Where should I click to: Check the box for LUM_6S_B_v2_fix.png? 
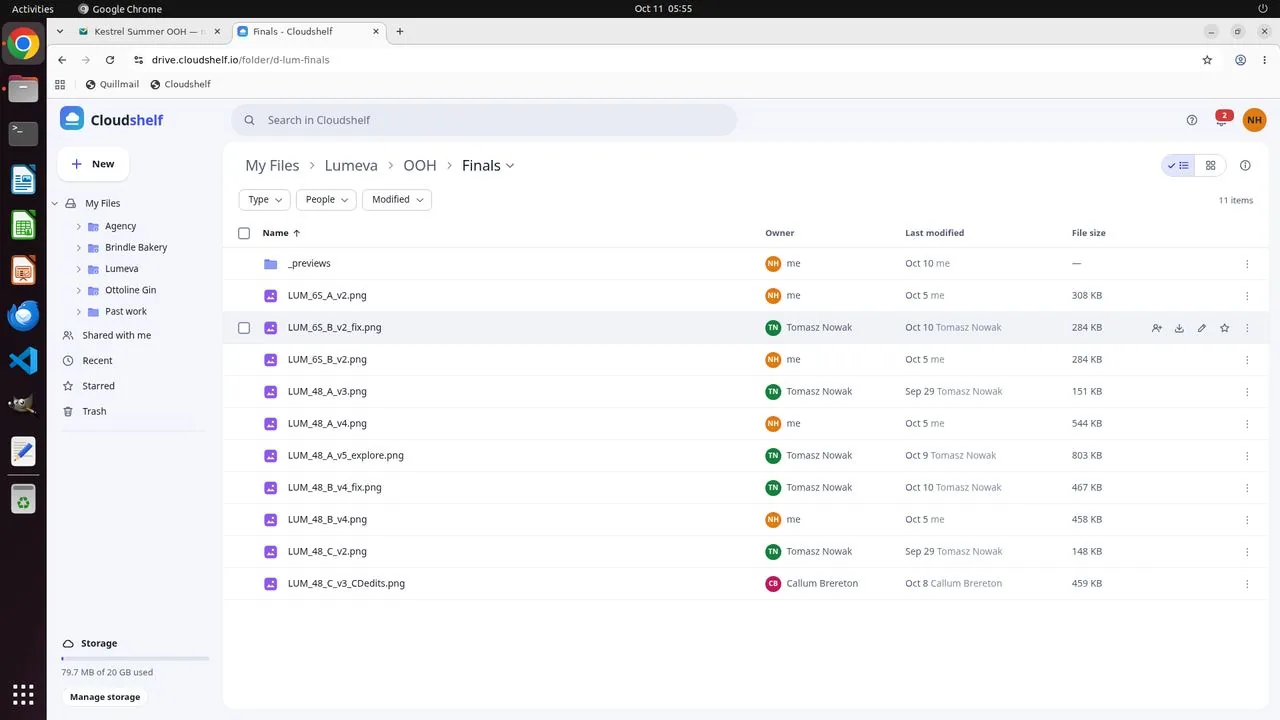pyautogui.click(x=244, y=328)
